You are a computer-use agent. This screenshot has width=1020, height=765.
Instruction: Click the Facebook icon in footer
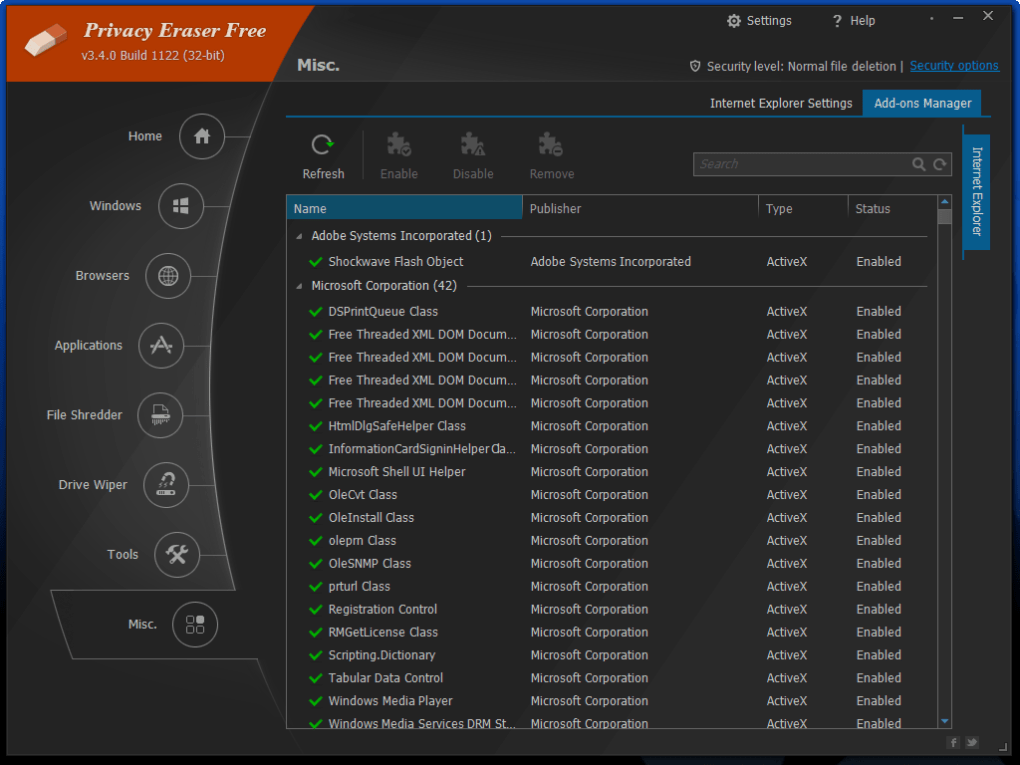pyautogui.click(x=953, y=743)
